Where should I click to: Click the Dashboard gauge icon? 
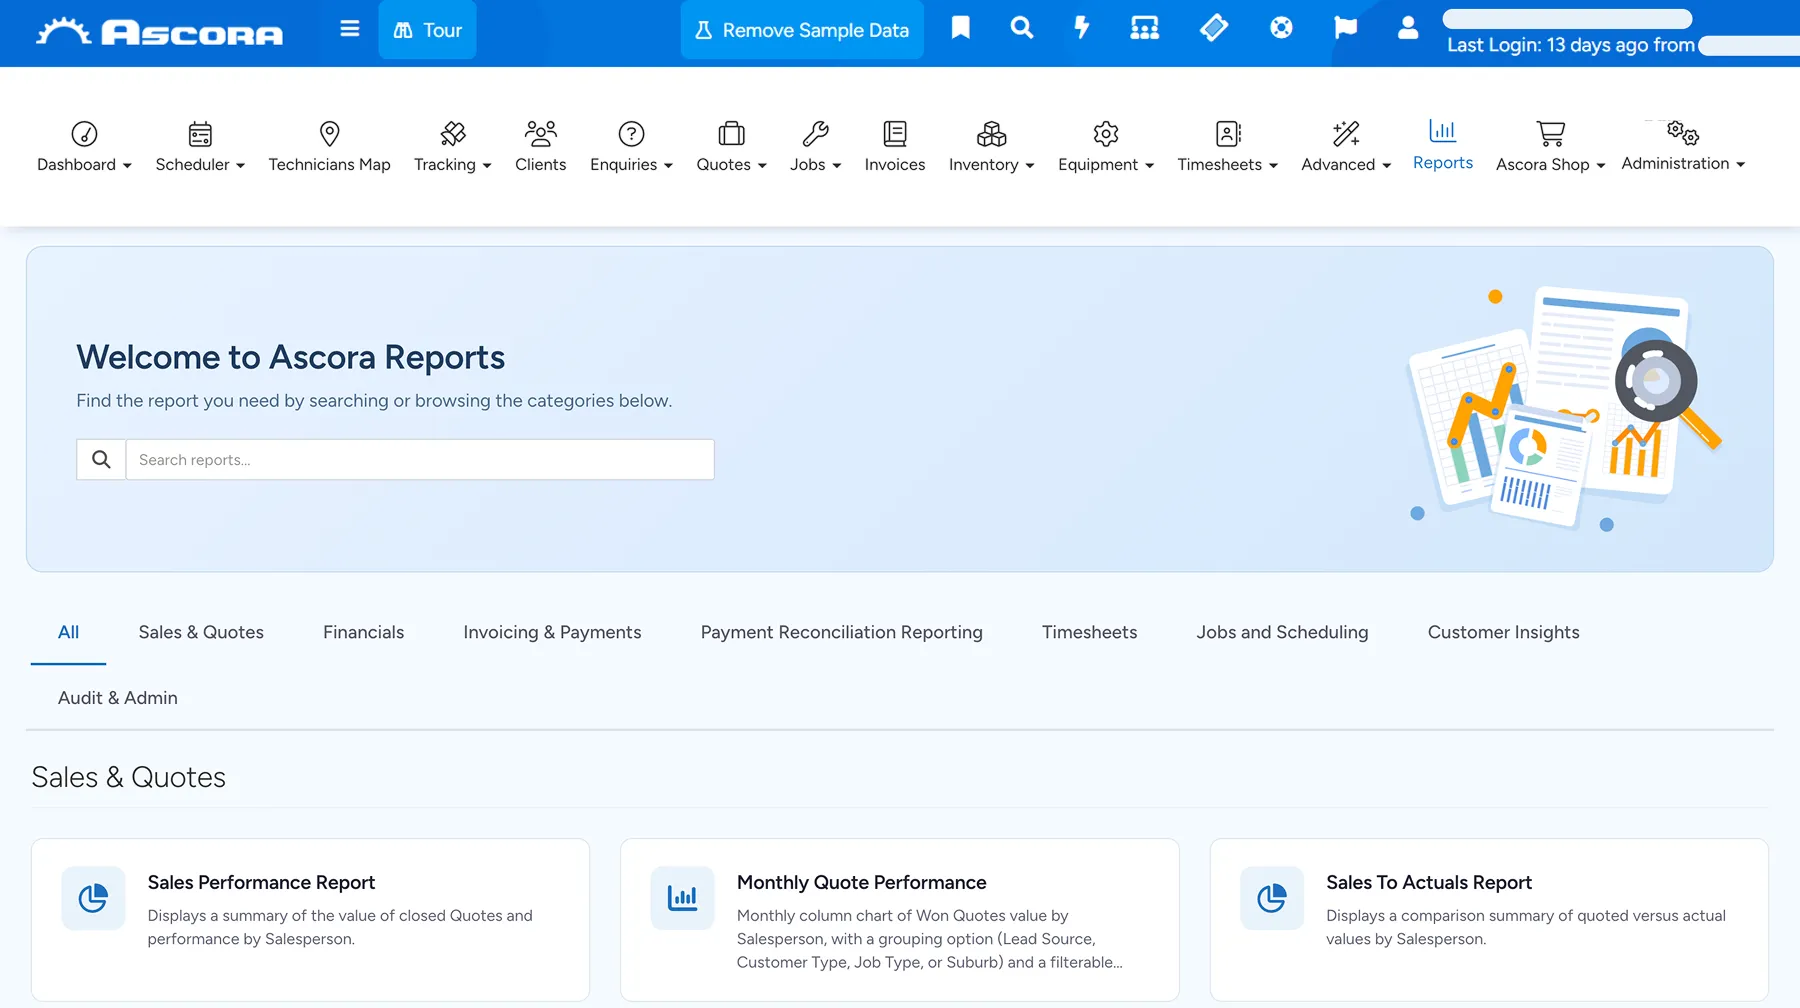click(x=84, y=133)
